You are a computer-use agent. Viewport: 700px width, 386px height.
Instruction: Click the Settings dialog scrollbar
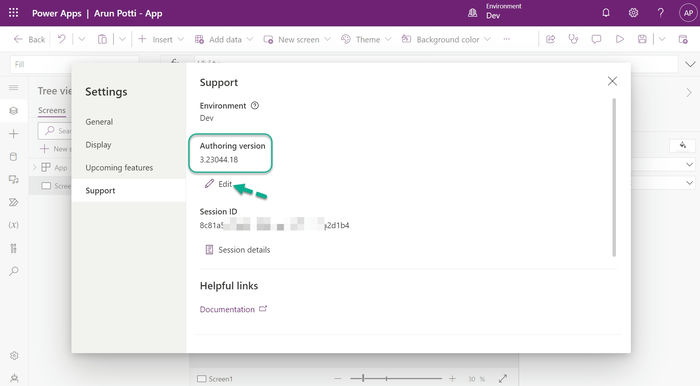[614, 178]
